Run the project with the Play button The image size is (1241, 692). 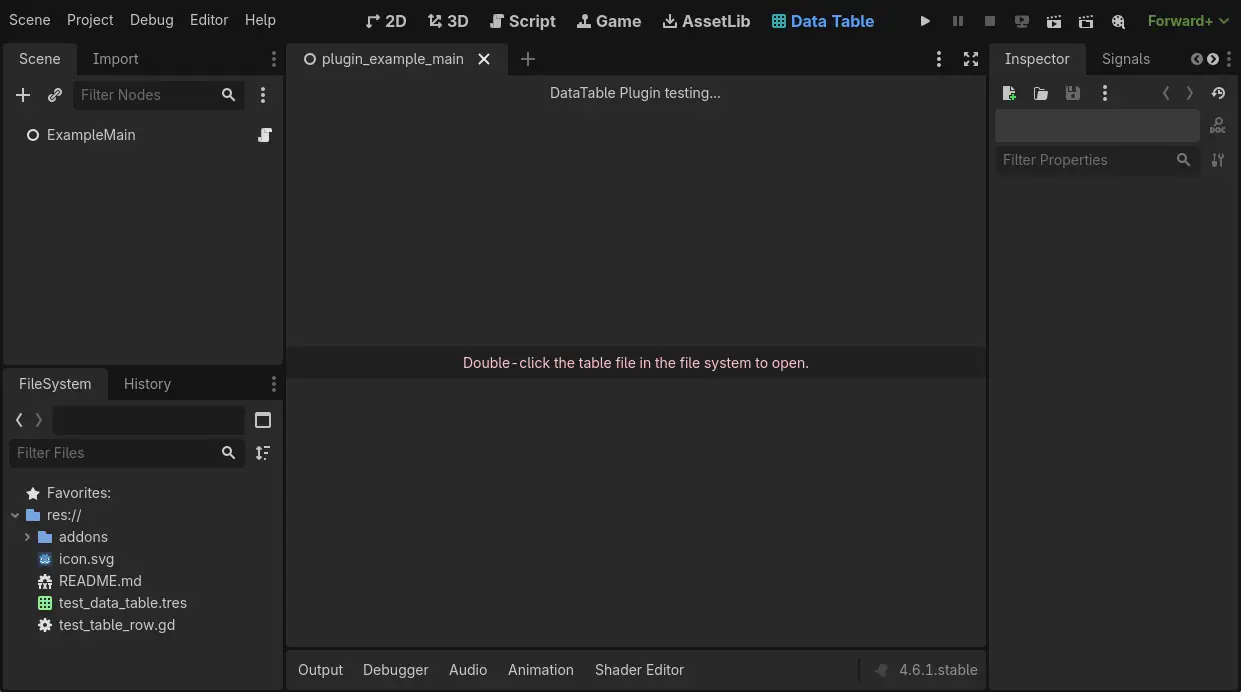point(925,21)
